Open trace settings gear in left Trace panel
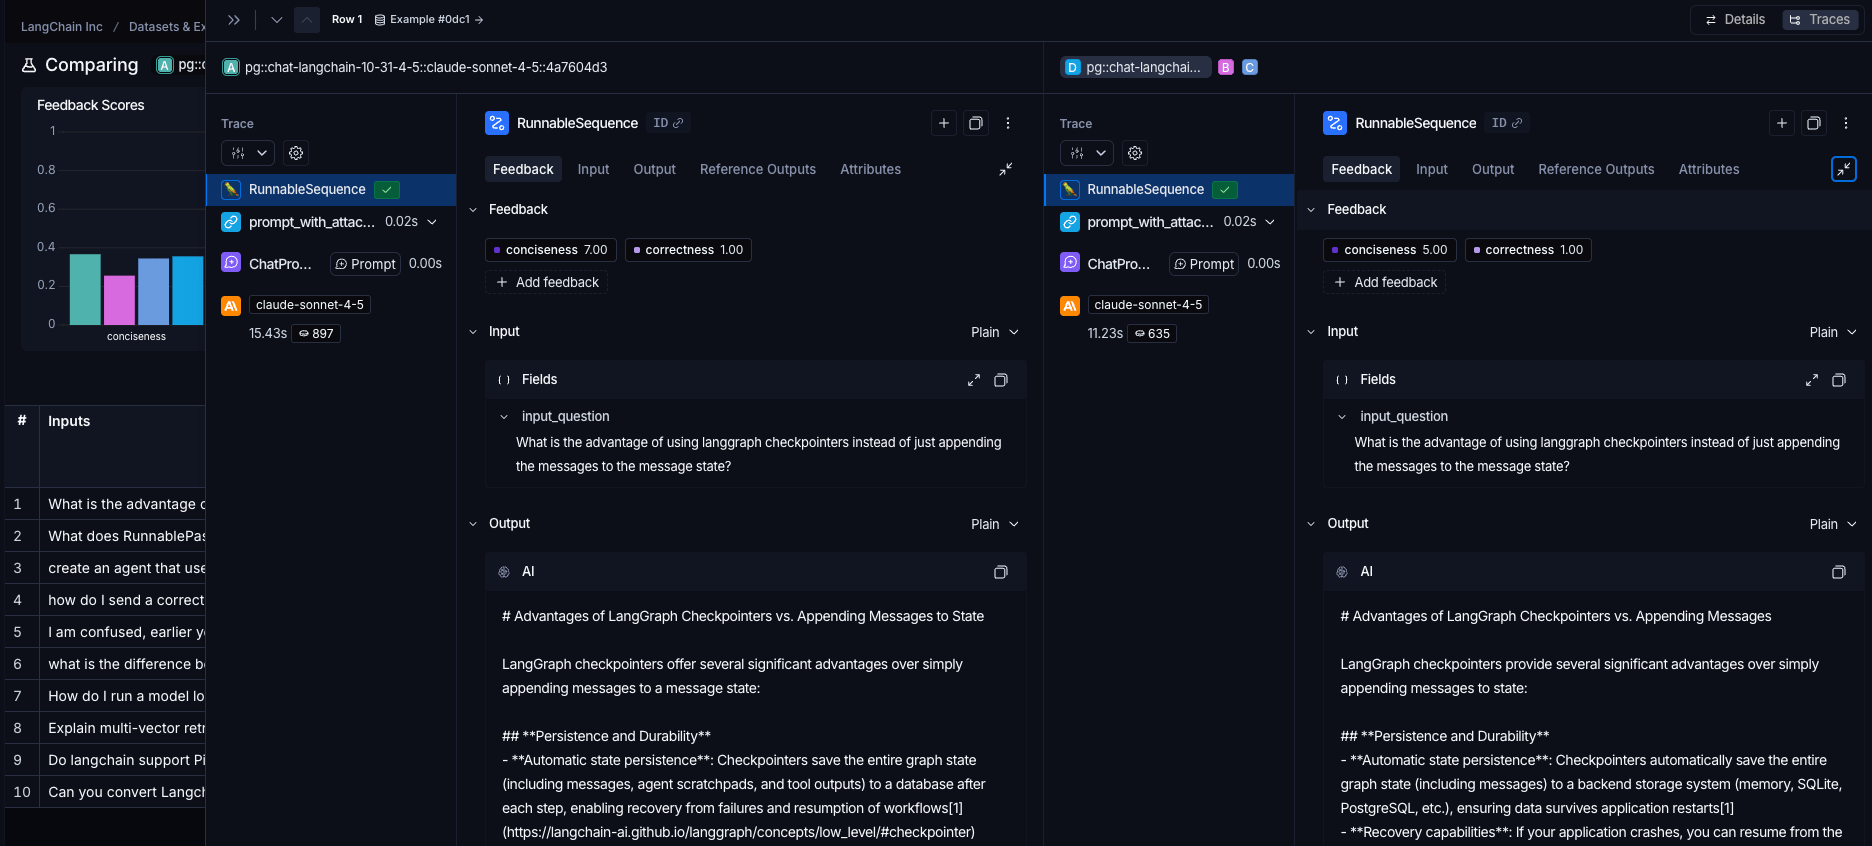1872x846 pixels. coord(296,153)
